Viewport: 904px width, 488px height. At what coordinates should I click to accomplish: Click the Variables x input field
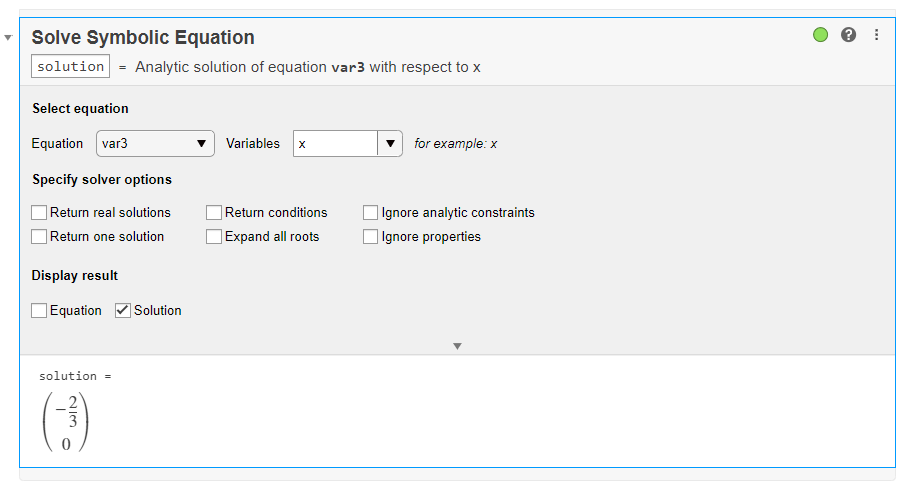(335, 143)
